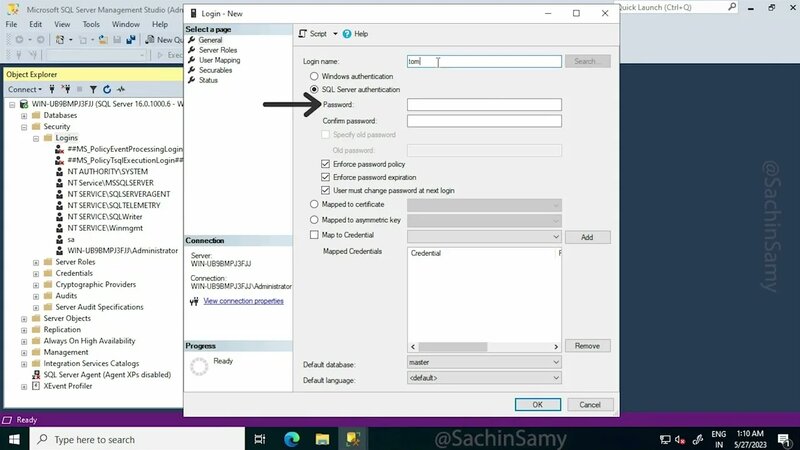800x450 pixels.
Task: Click the Databases folder icon
Action: 36,115
